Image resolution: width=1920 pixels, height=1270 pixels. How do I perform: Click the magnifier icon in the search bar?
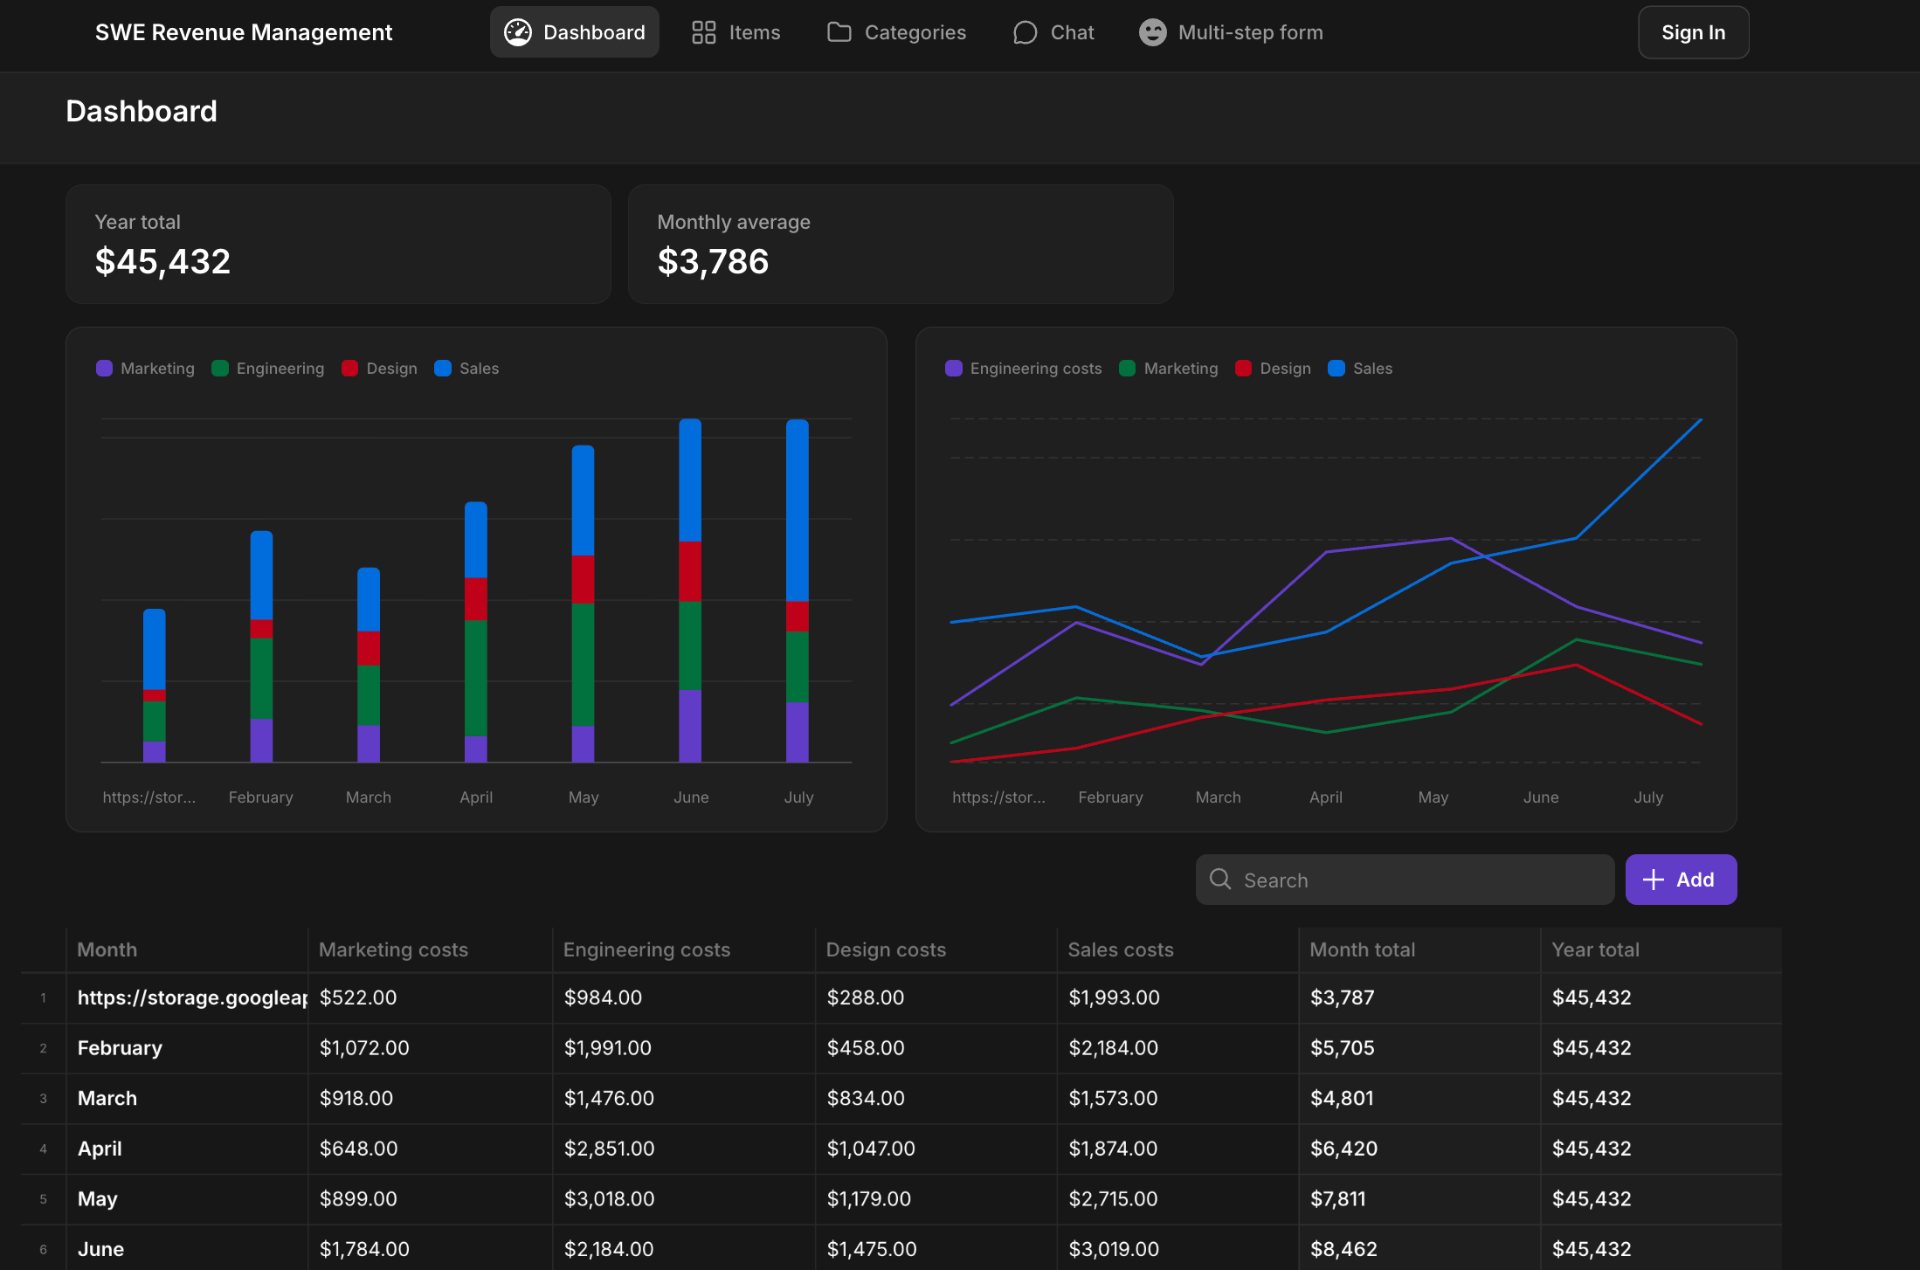1220,879
